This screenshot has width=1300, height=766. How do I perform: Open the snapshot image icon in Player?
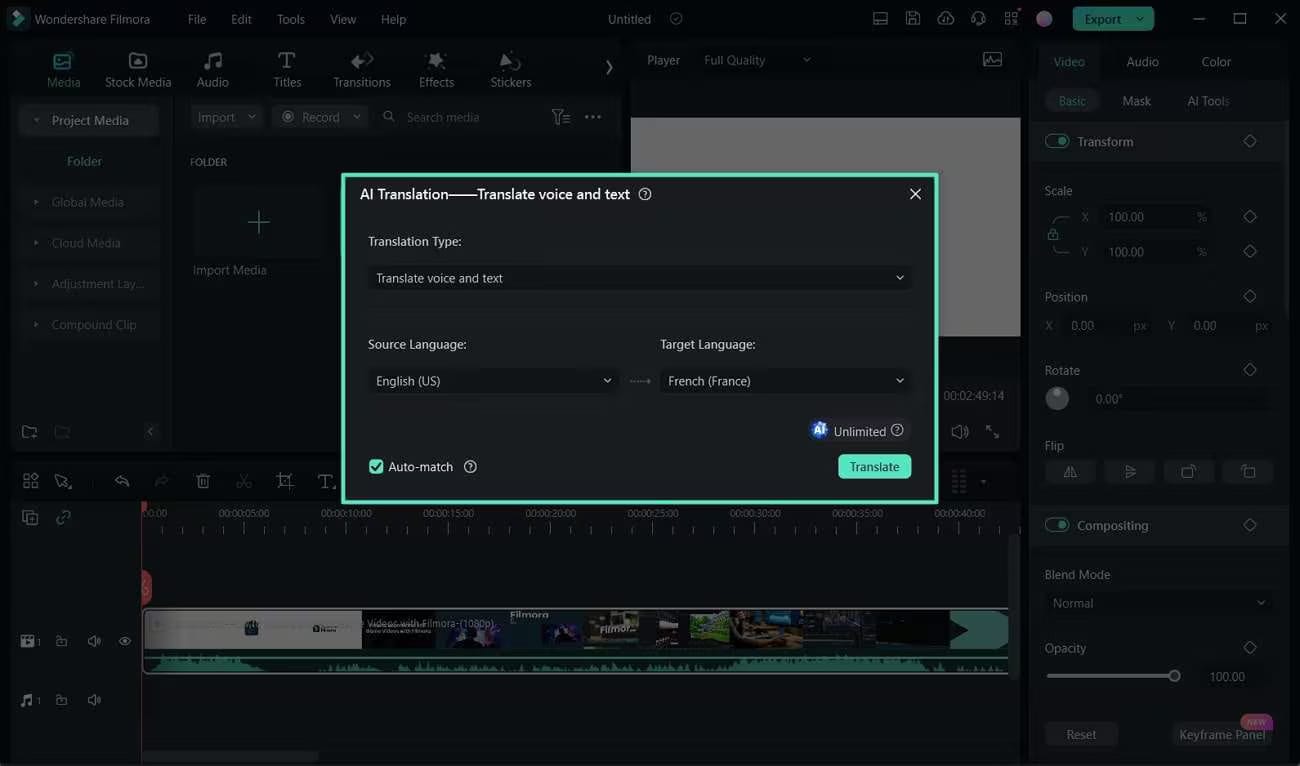point(992,60)
